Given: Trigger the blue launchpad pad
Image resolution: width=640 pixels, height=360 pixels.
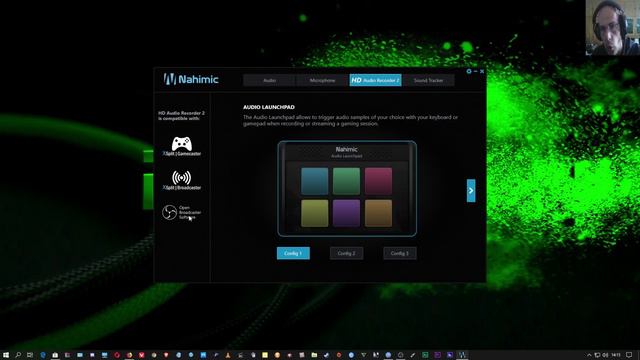Looking at the screenshot, I should pos(314,181).
